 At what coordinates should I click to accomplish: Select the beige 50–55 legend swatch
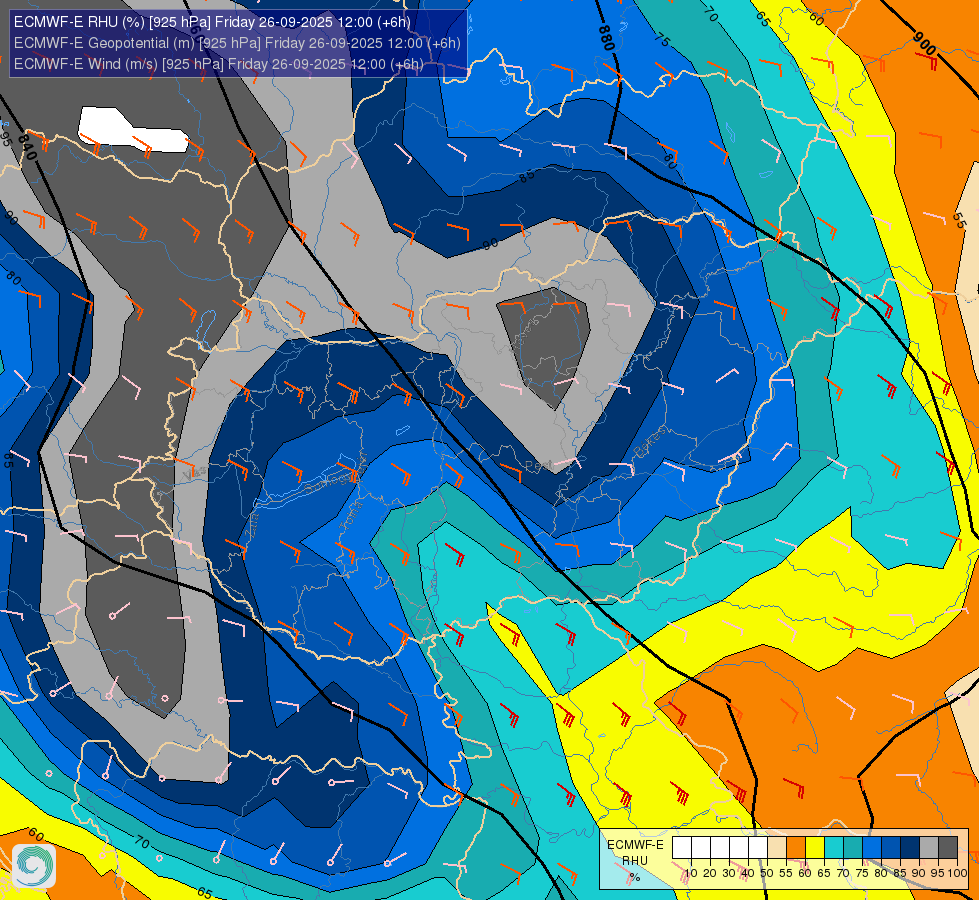click(777, 847)
